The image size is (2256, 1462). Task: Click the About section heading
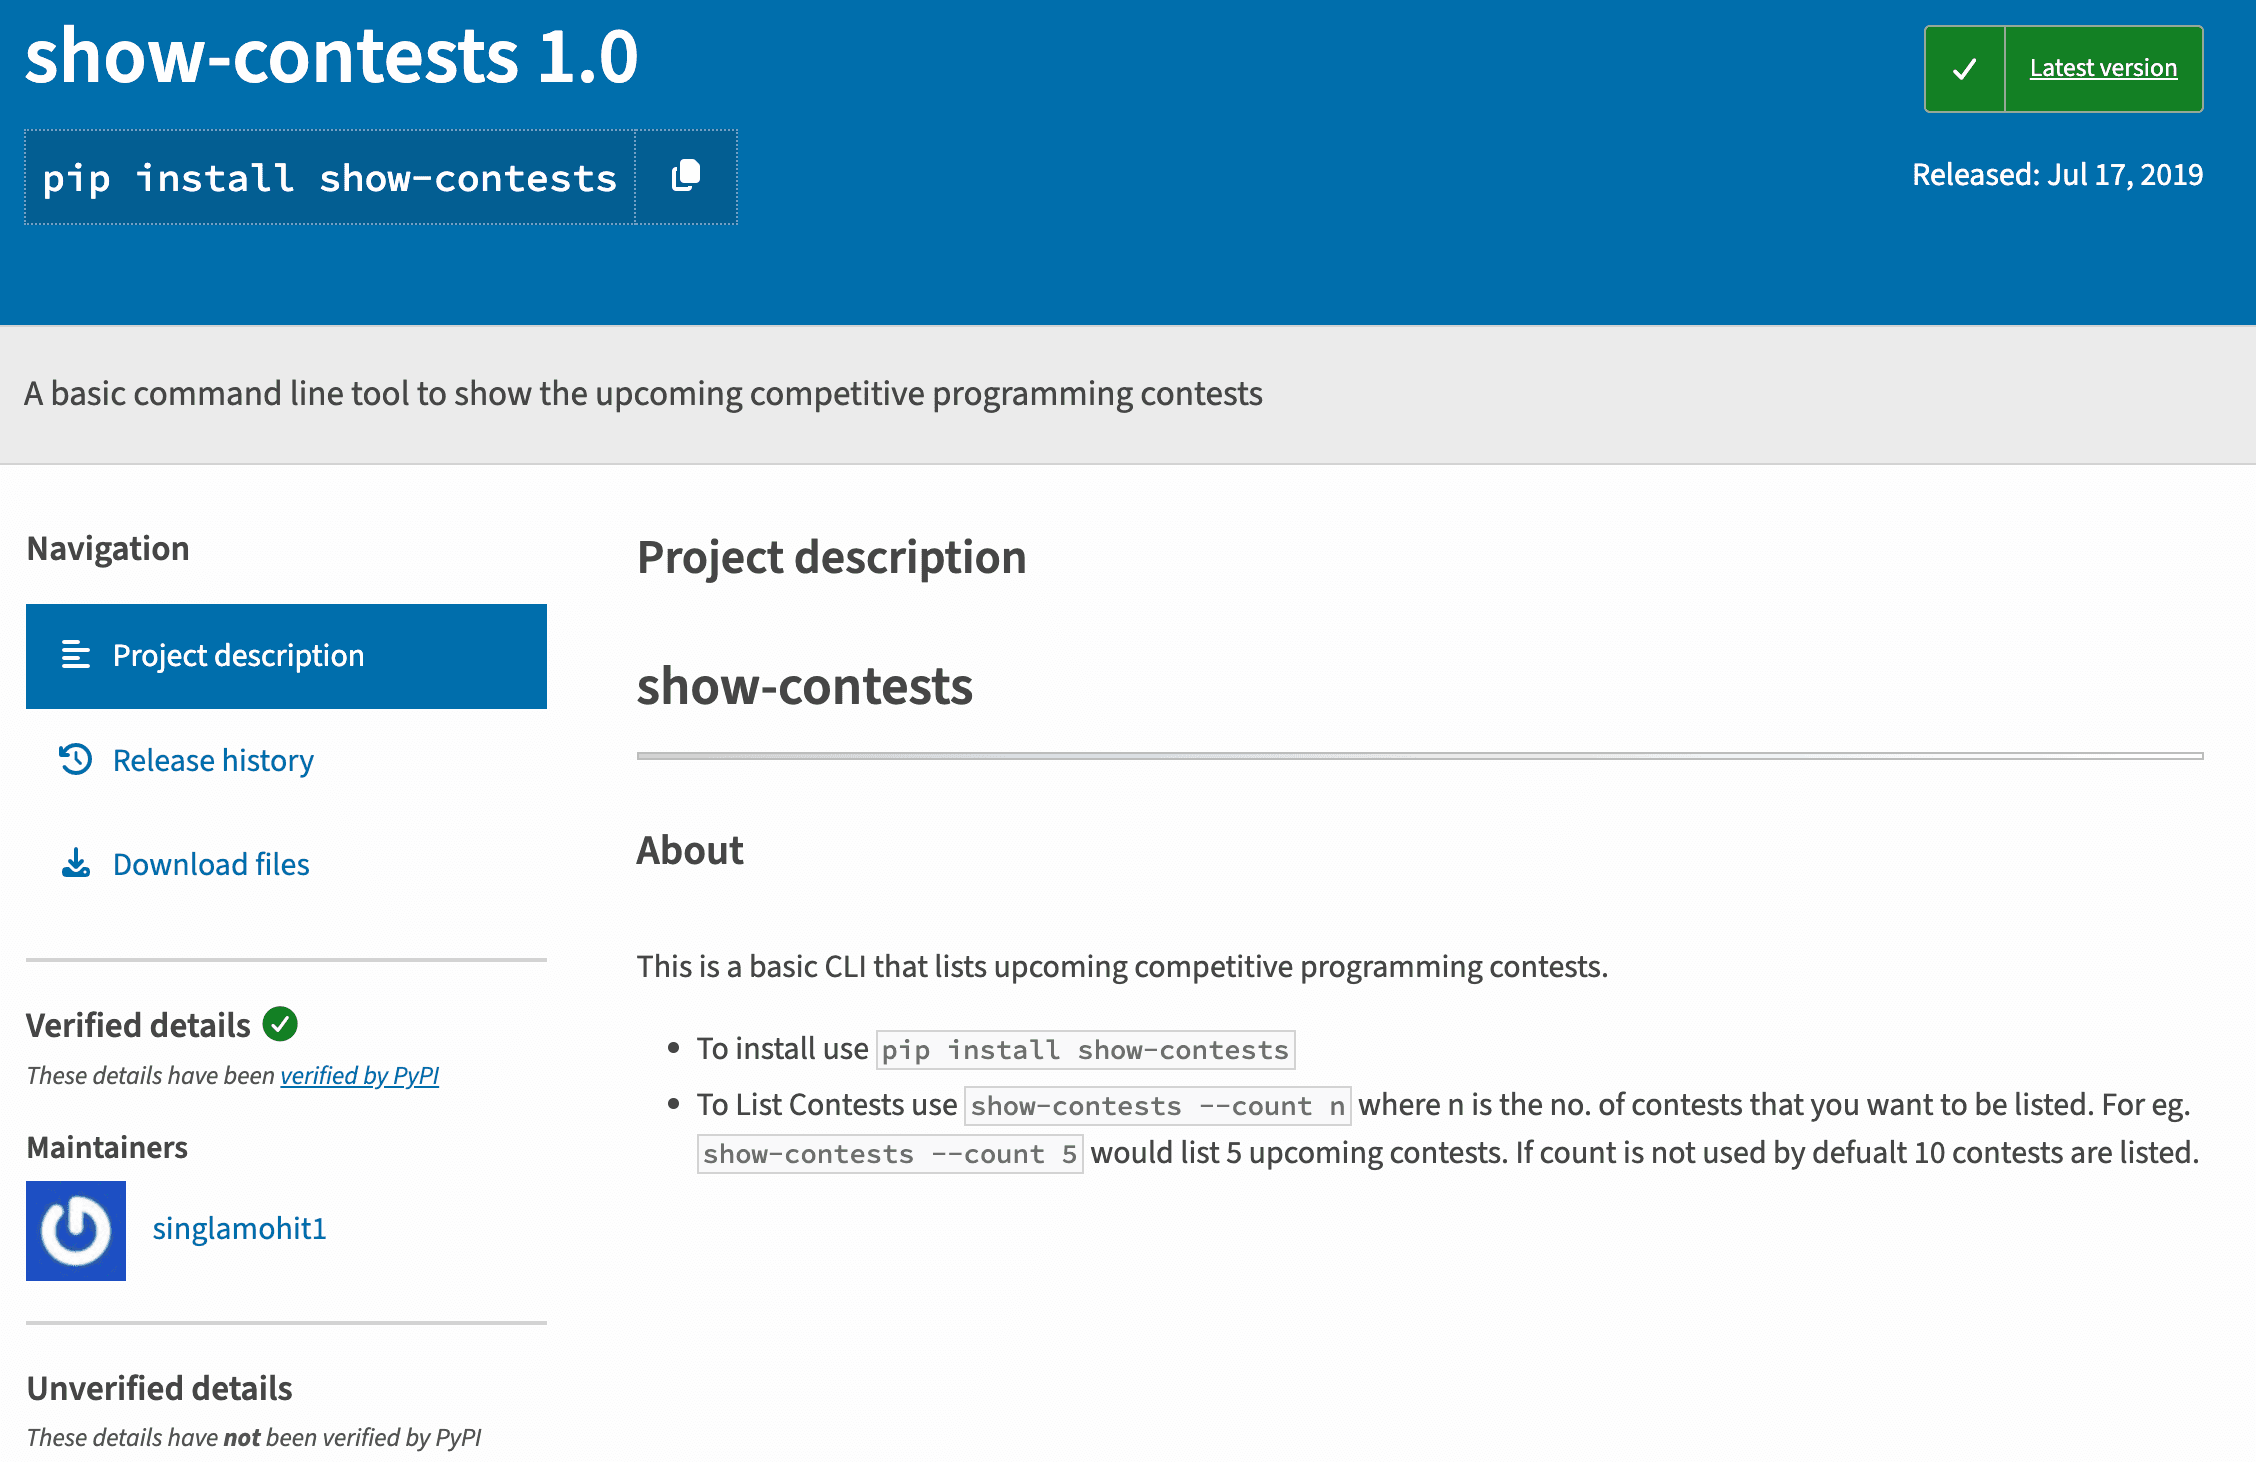pyautogui.click(x=690, y=850)
